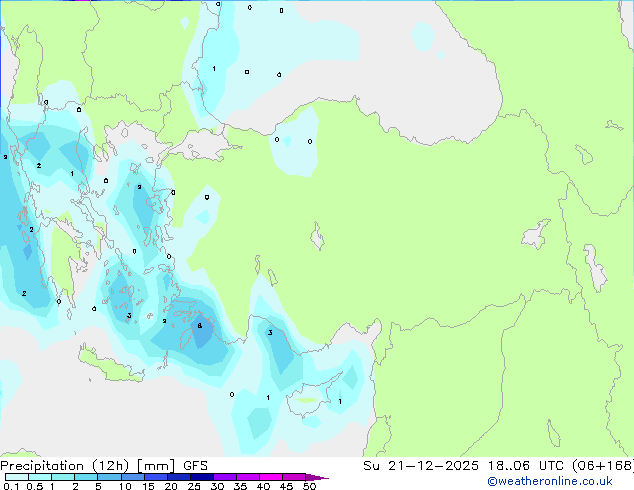Click the "40" legend label
The width and height of the screenshot is (634, 490).
click(263, 486)
